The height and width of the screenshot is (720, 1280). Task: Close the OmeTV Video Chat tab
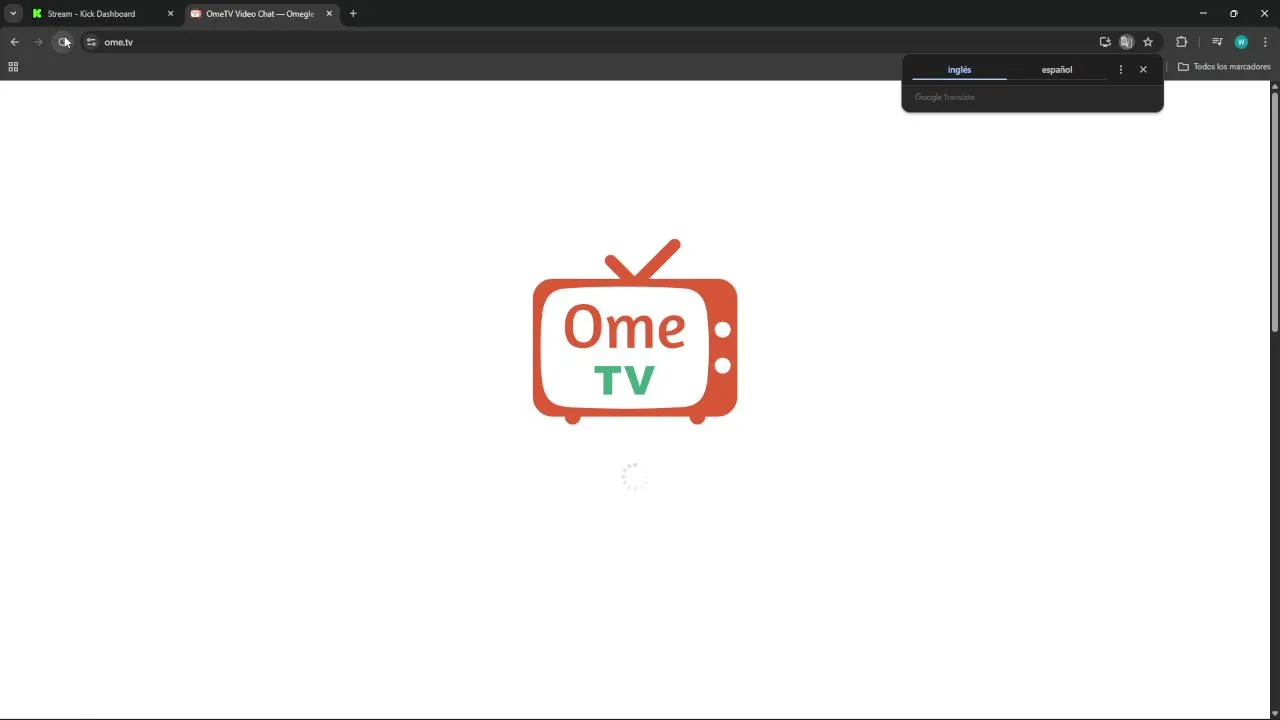[329, 14]
